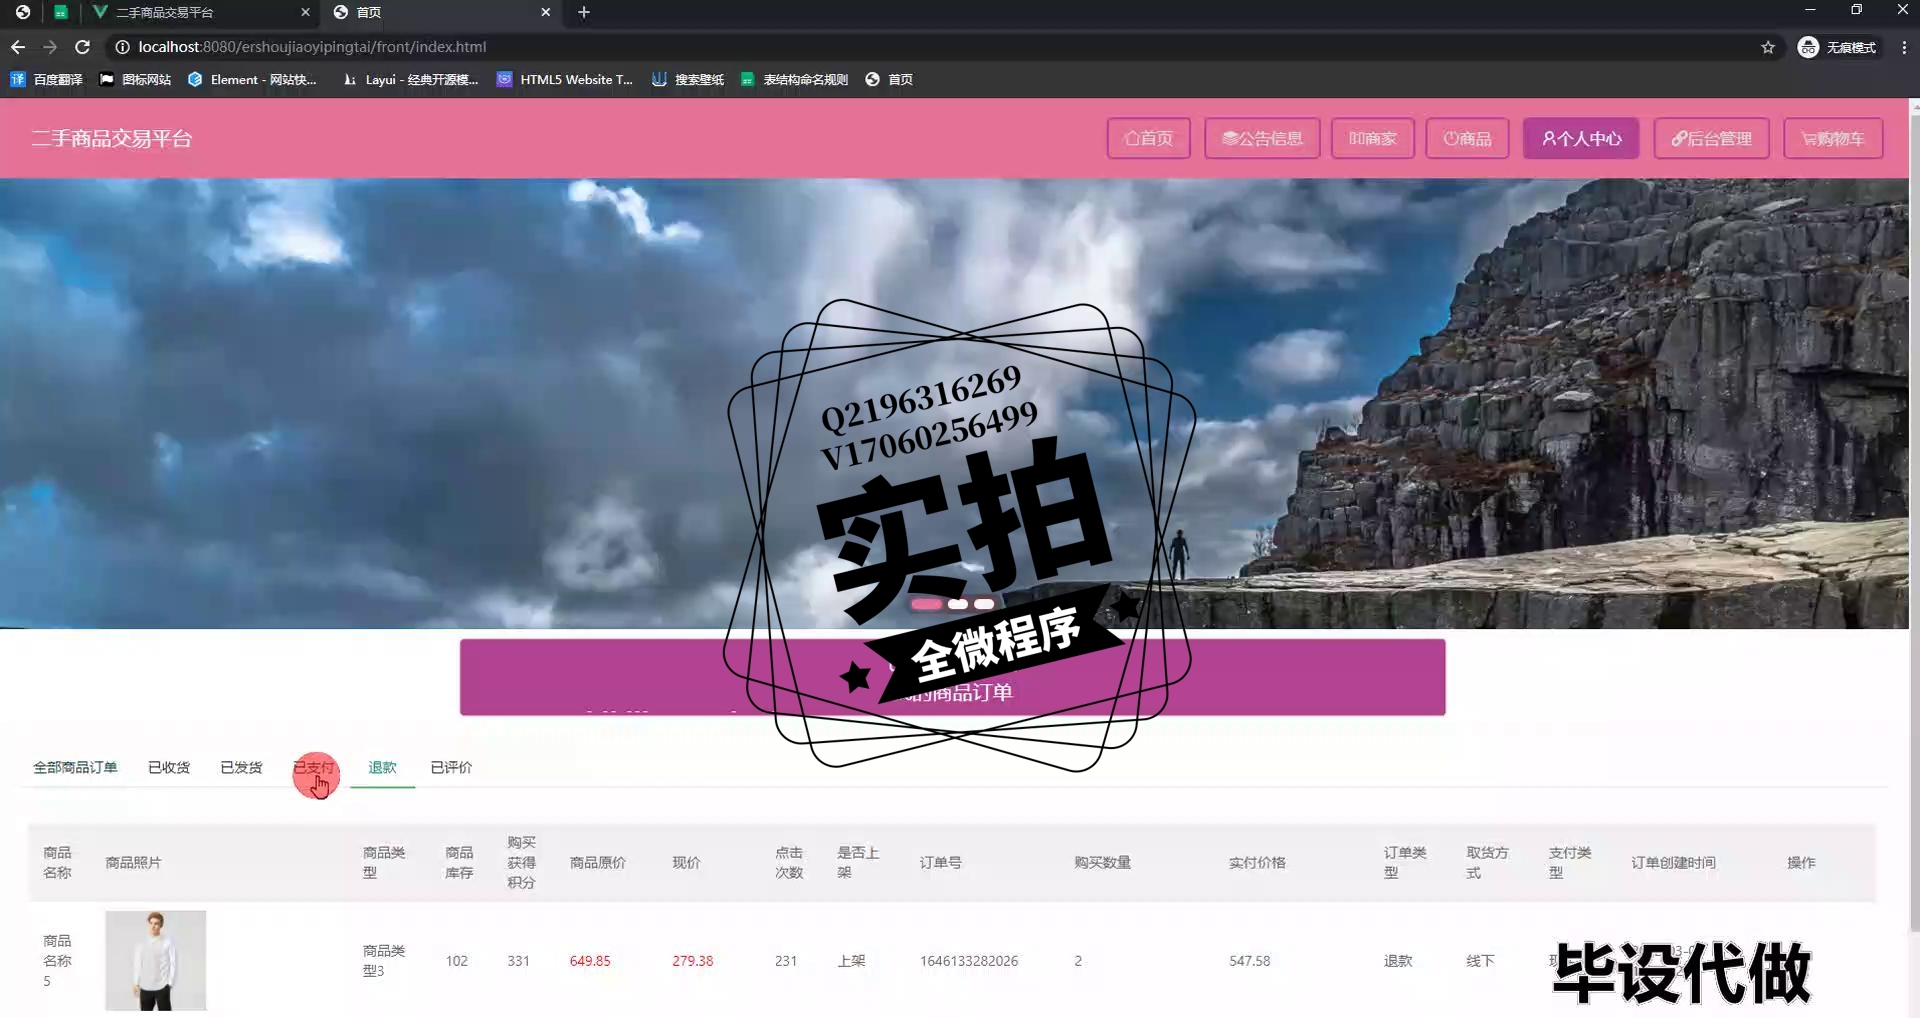Switch to the 全部商品订单 tab
Screen dimensions: 1920x1018
[75, 767]
